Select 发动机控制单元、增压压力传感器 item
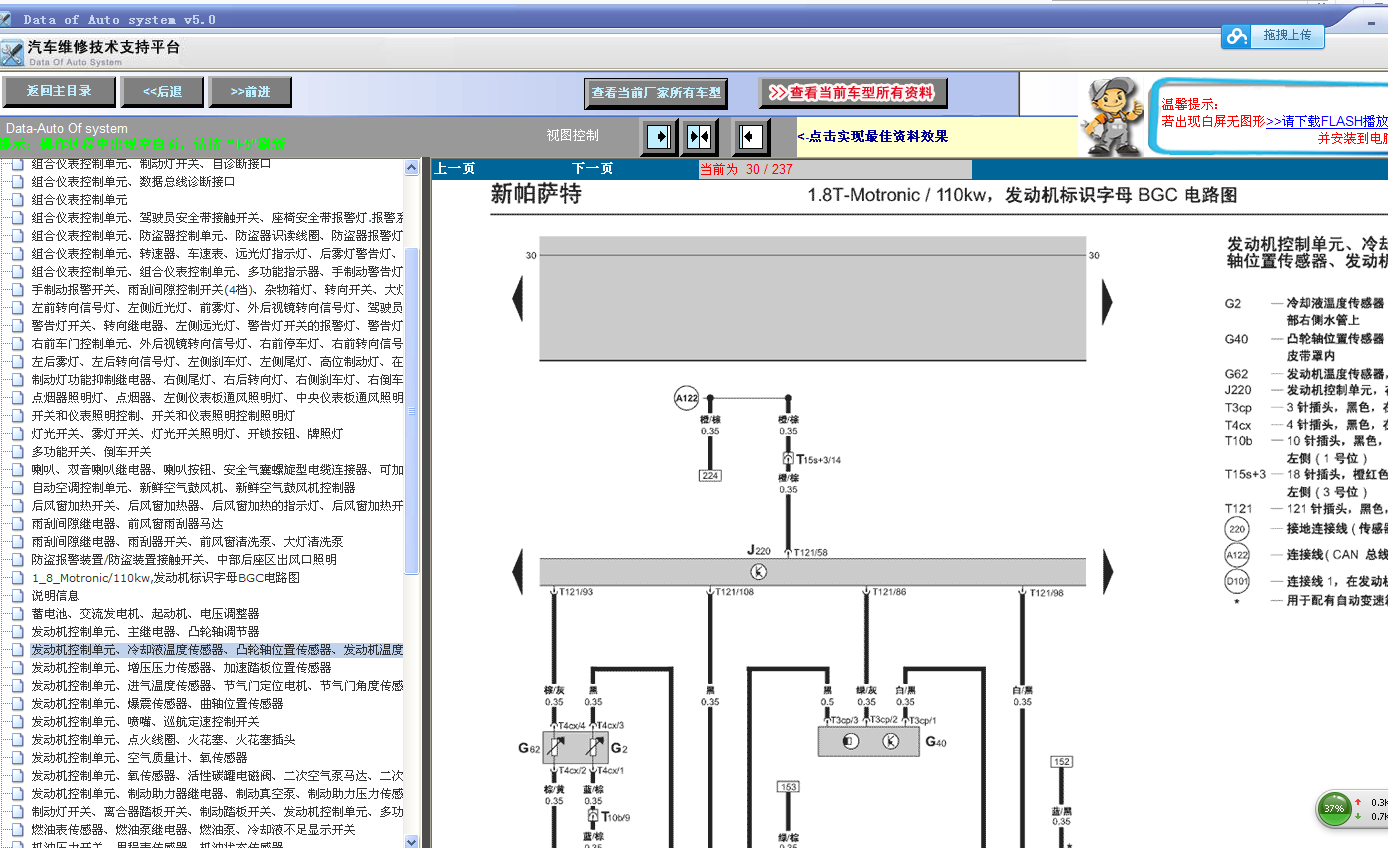Viewport: 1388px width, 848px height. [181, 668]
